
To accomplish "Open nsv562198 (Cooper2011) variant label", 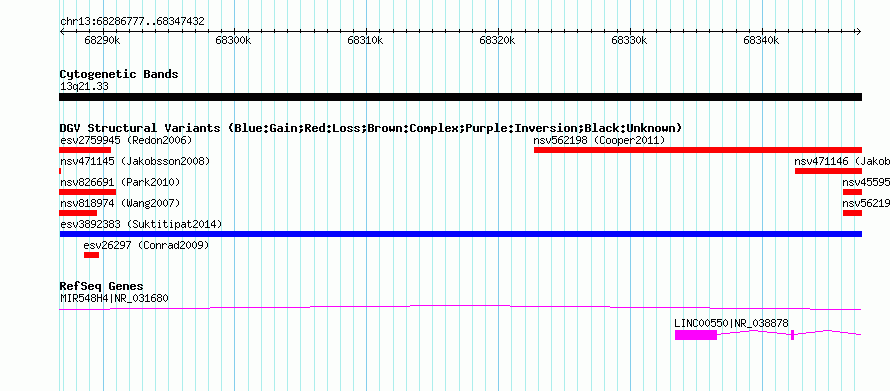I will [599, 140].
